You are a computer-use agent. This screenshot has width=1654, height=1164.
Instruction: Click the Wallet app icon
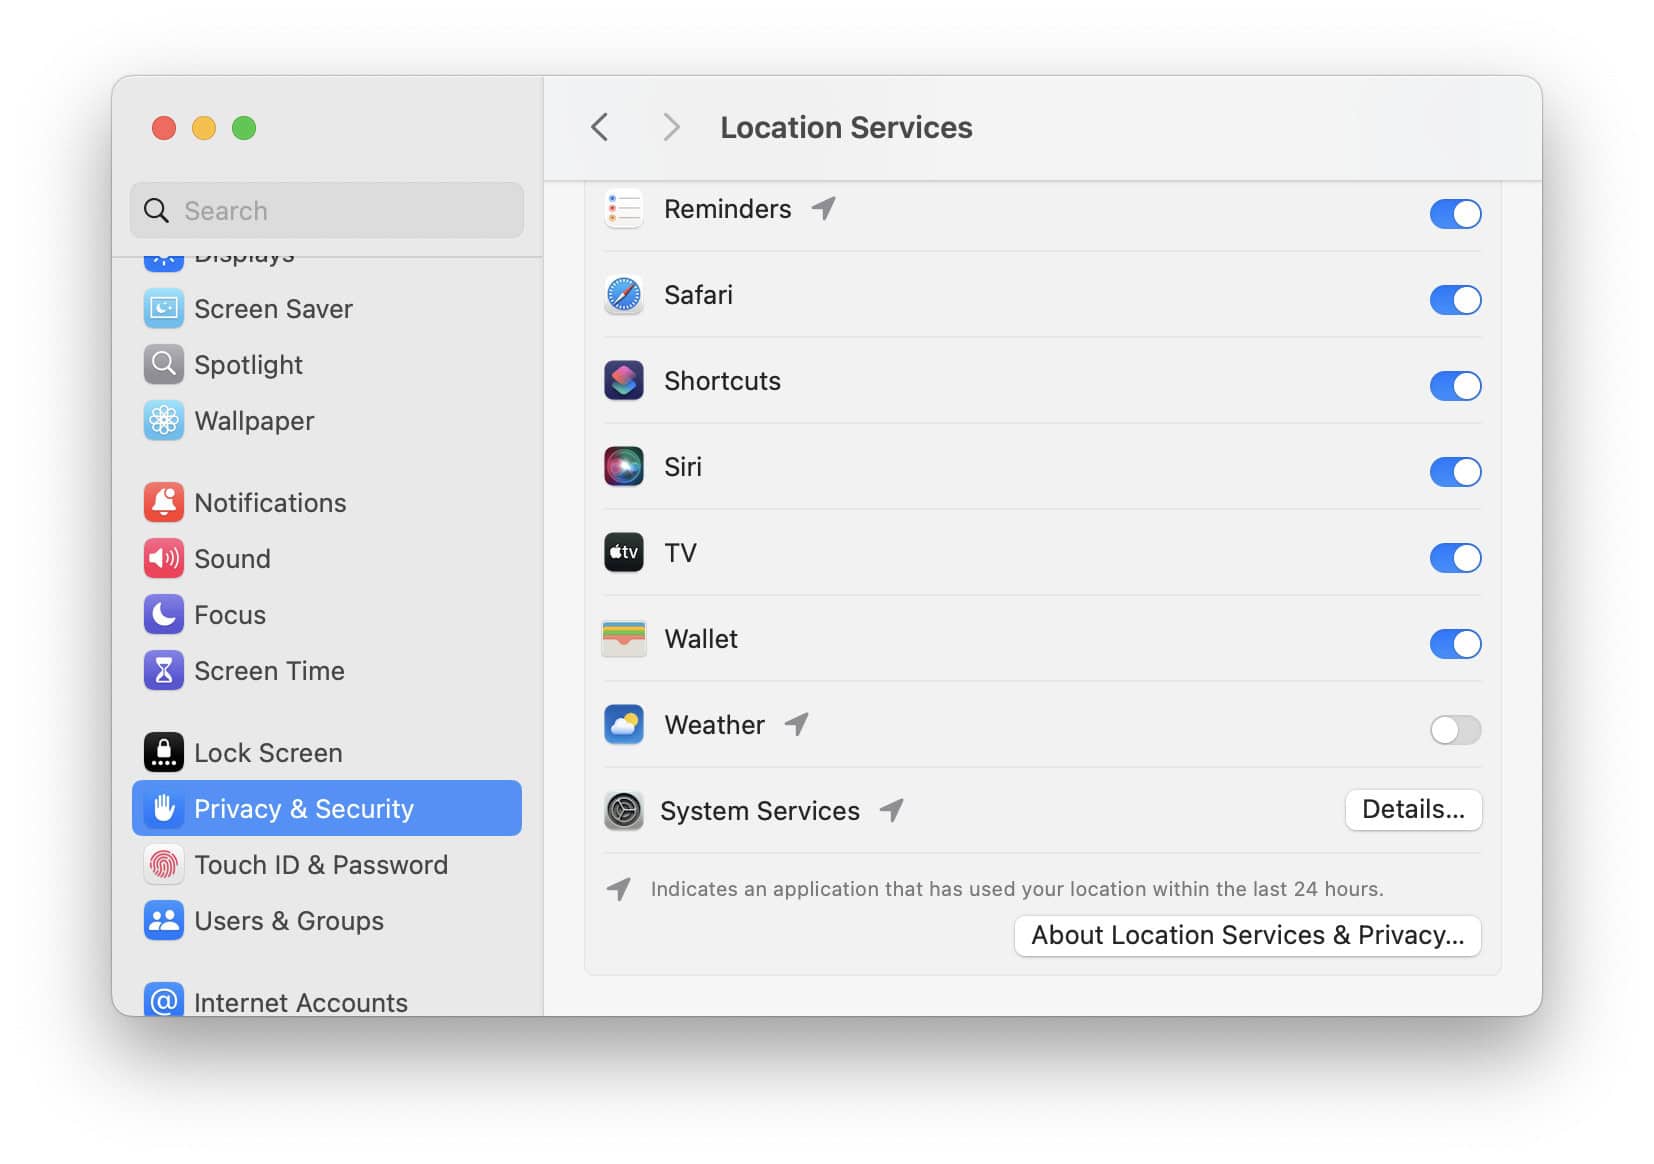point(624,639)
